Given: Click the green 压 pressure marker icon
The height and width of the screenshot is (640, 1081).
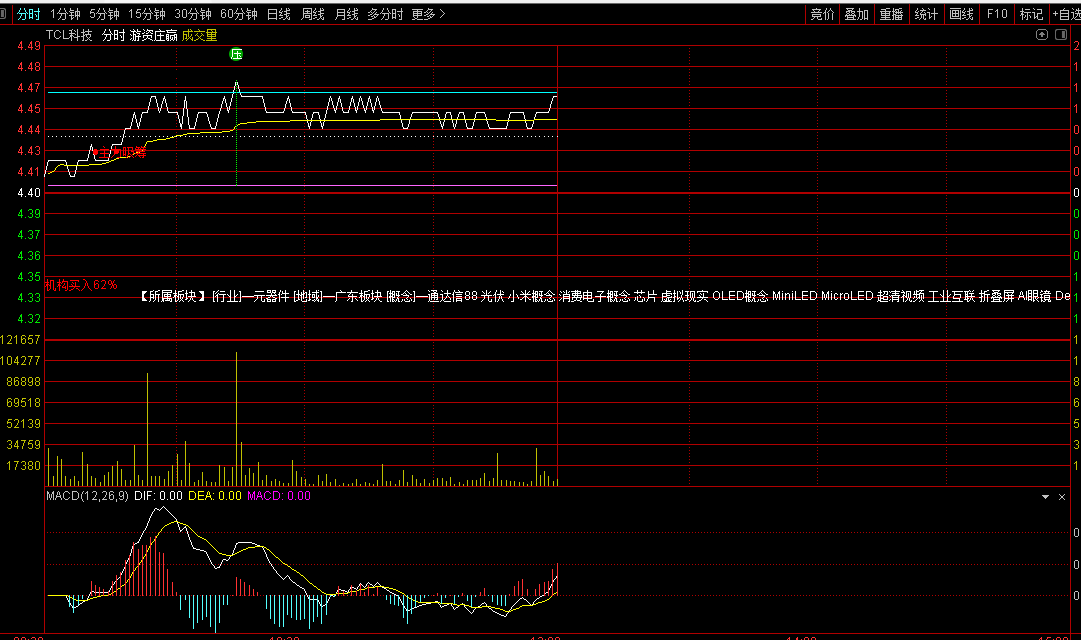Looking at the screenshot, I should [236, 54].
